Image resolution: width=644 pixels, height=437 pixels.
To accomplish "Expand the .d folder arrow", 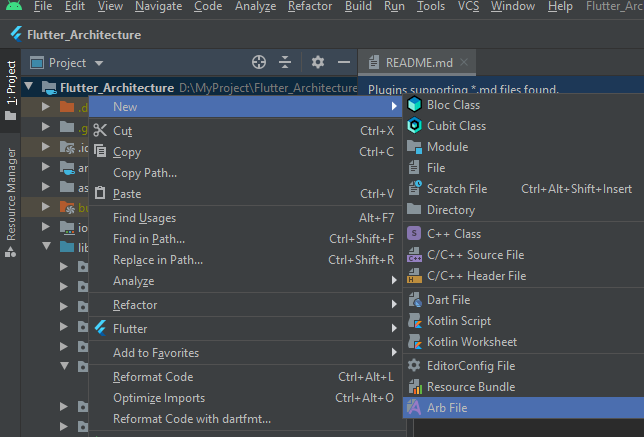I will [46, 106].
